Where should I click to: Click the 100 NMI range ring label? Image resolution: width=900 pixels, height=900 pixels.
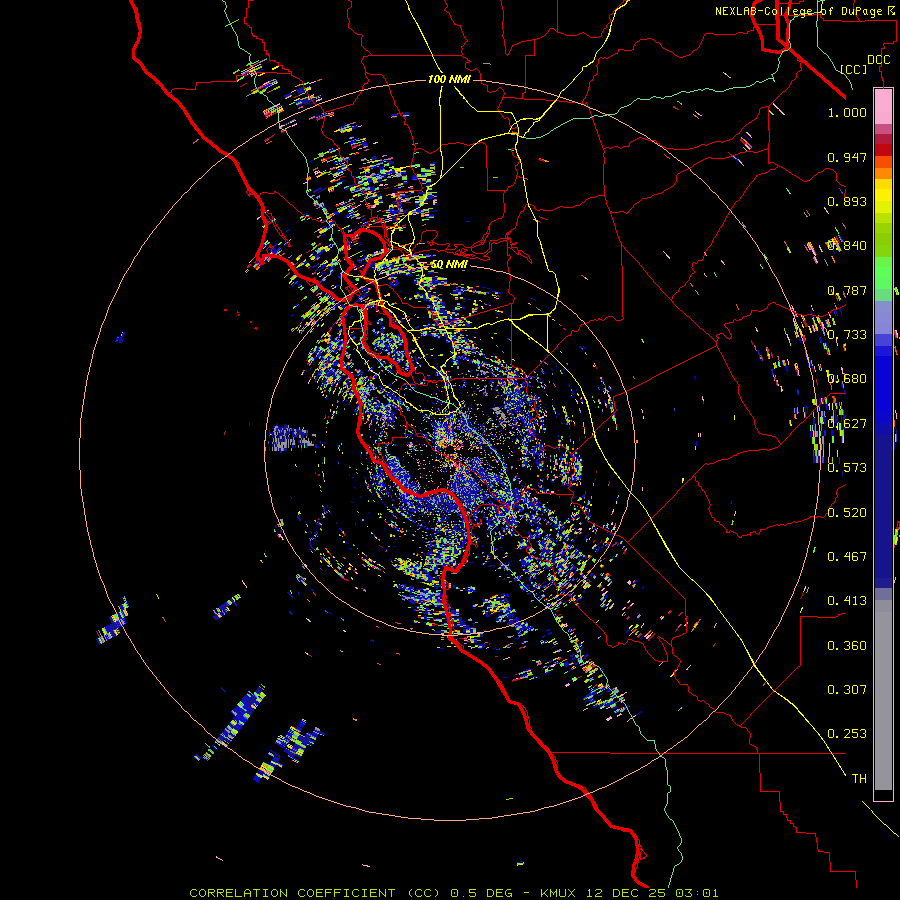click(449, 79)
